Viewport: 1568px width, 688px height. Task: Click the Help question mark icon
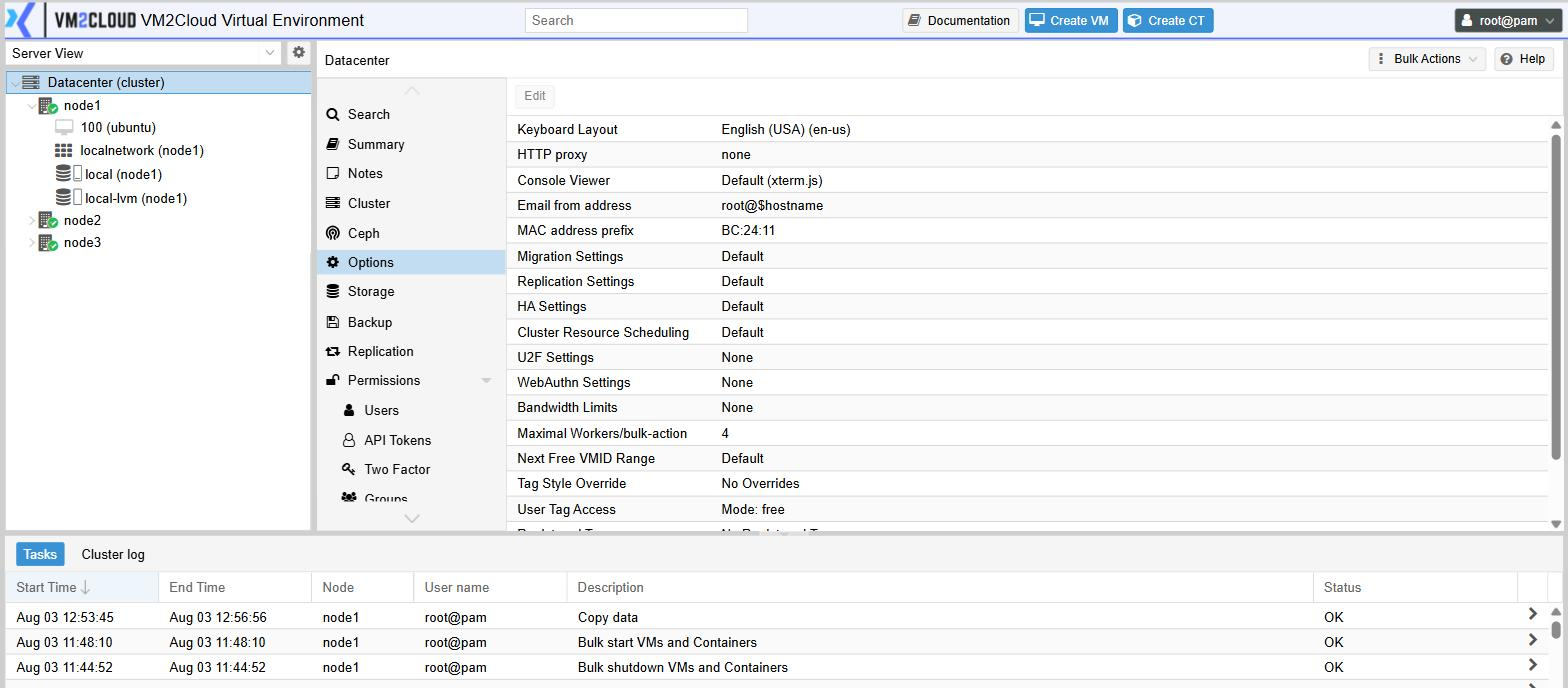(1507, 59)
